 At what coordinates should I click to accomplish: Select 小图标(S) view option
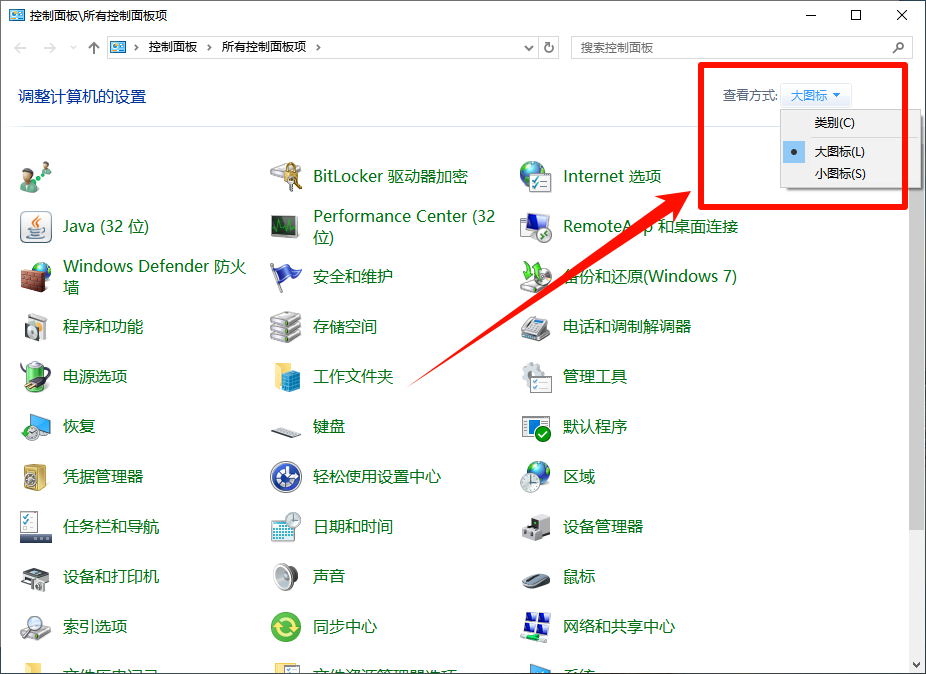[x=840, y=173]
